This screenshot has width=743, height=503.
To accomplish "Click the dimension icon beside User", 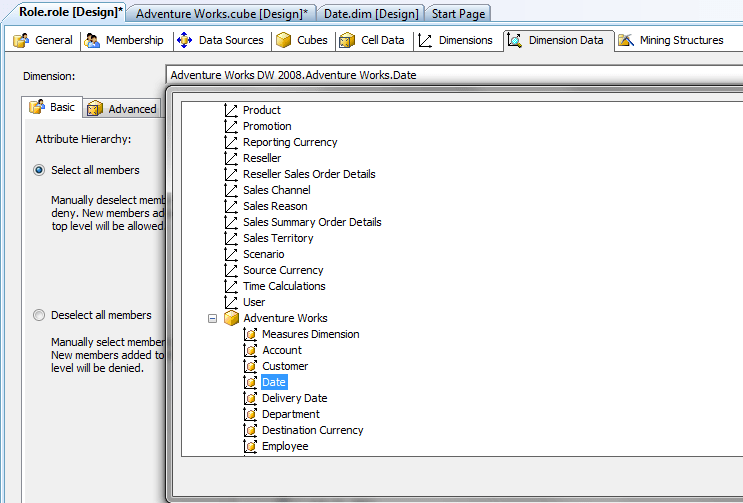I will (x=231, y=302).
